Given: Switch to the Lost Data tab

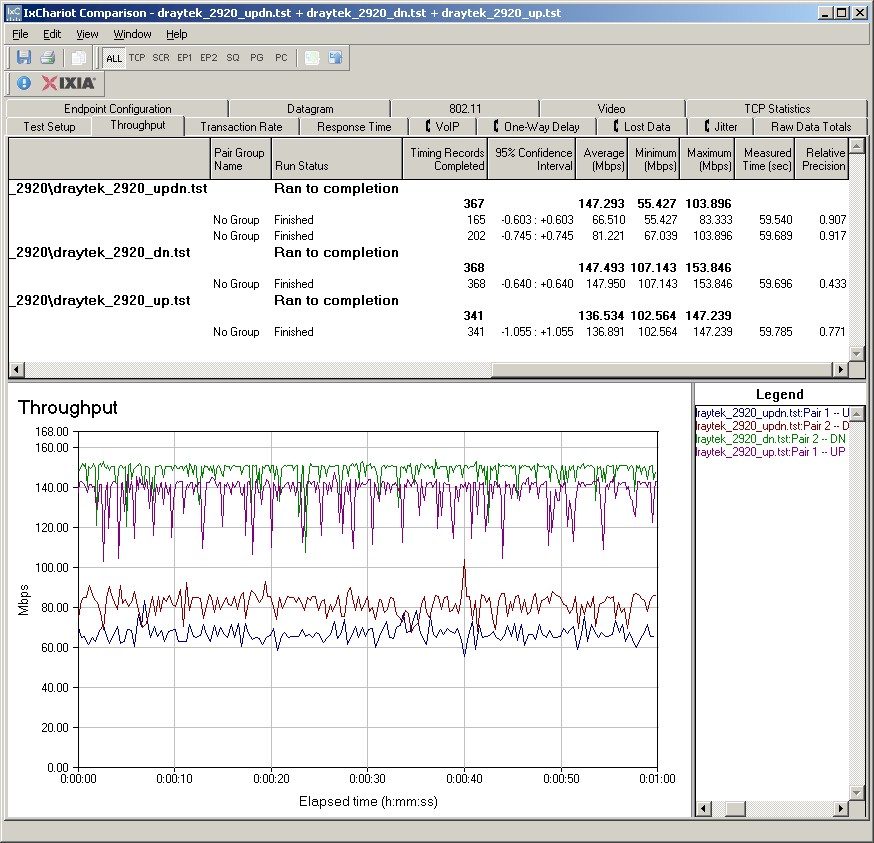Looking at the screenshot, I should tap(642, 127).
